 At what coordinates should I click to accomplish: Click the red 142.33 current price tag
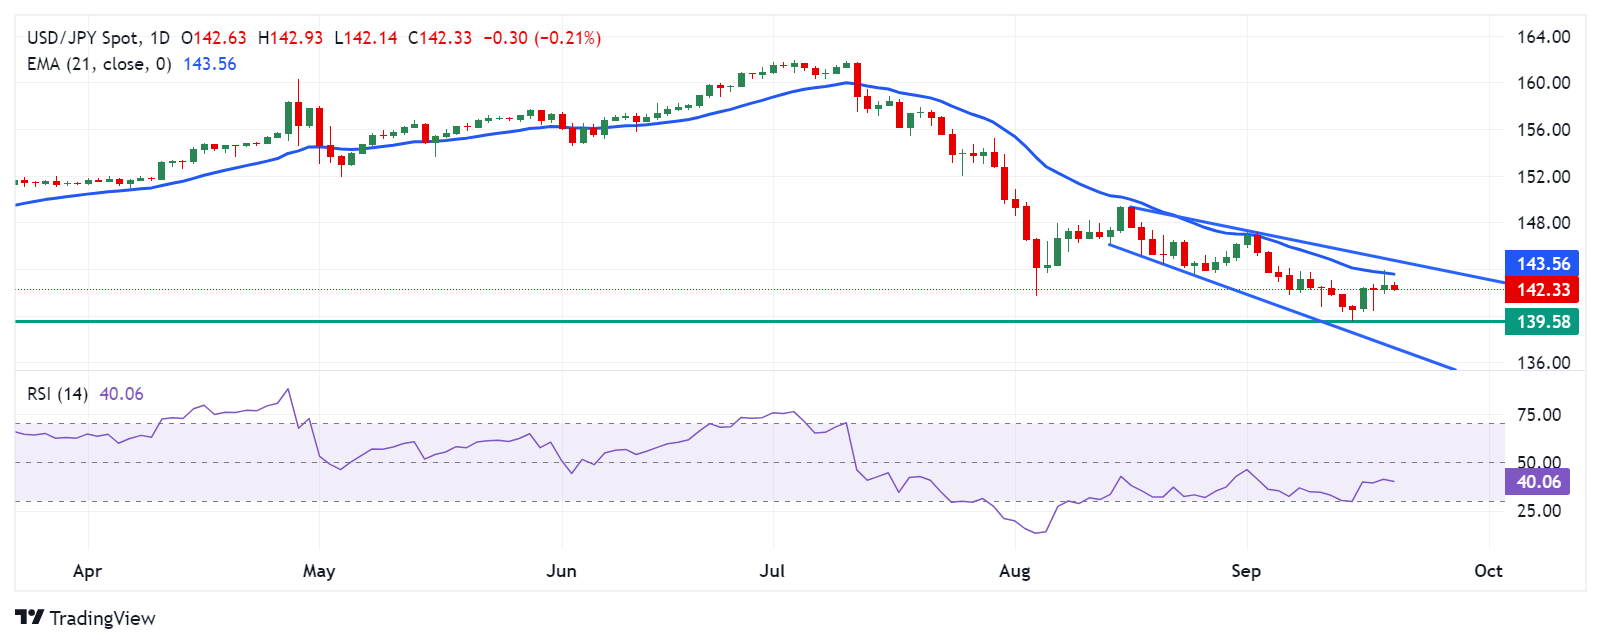click(x=1542, y=290)
